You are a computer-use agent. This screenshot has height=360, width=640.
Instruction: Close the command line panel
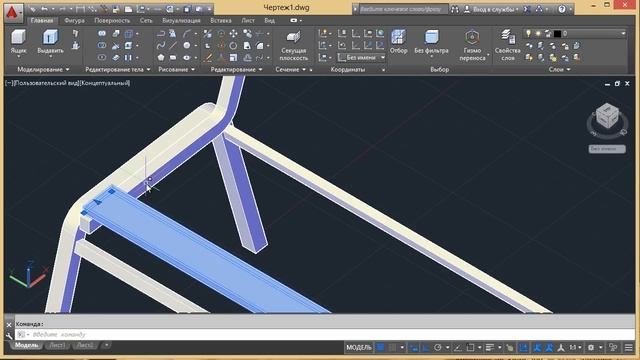(x=9, y=325)
